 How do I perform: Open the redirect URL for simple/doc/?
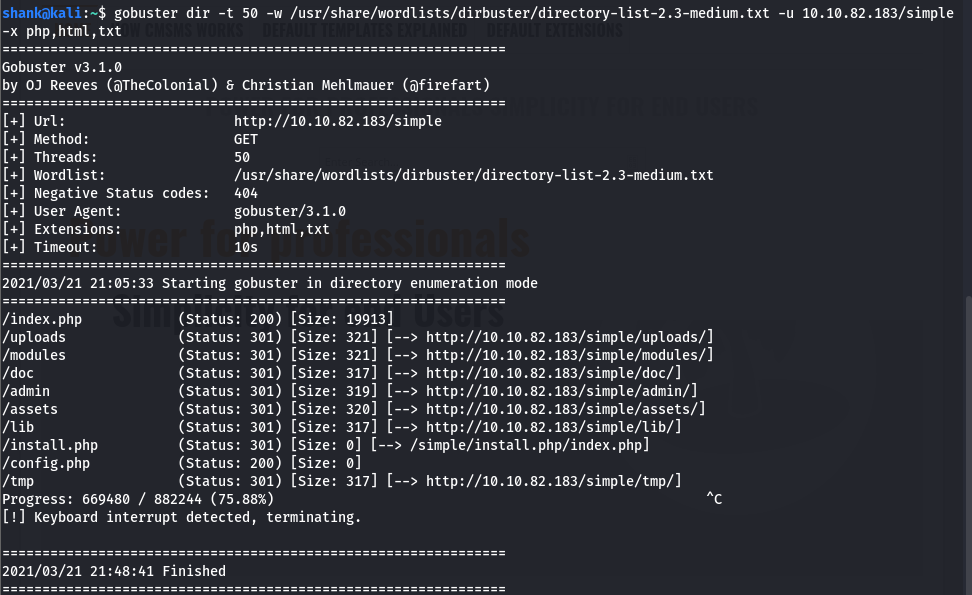549,372
